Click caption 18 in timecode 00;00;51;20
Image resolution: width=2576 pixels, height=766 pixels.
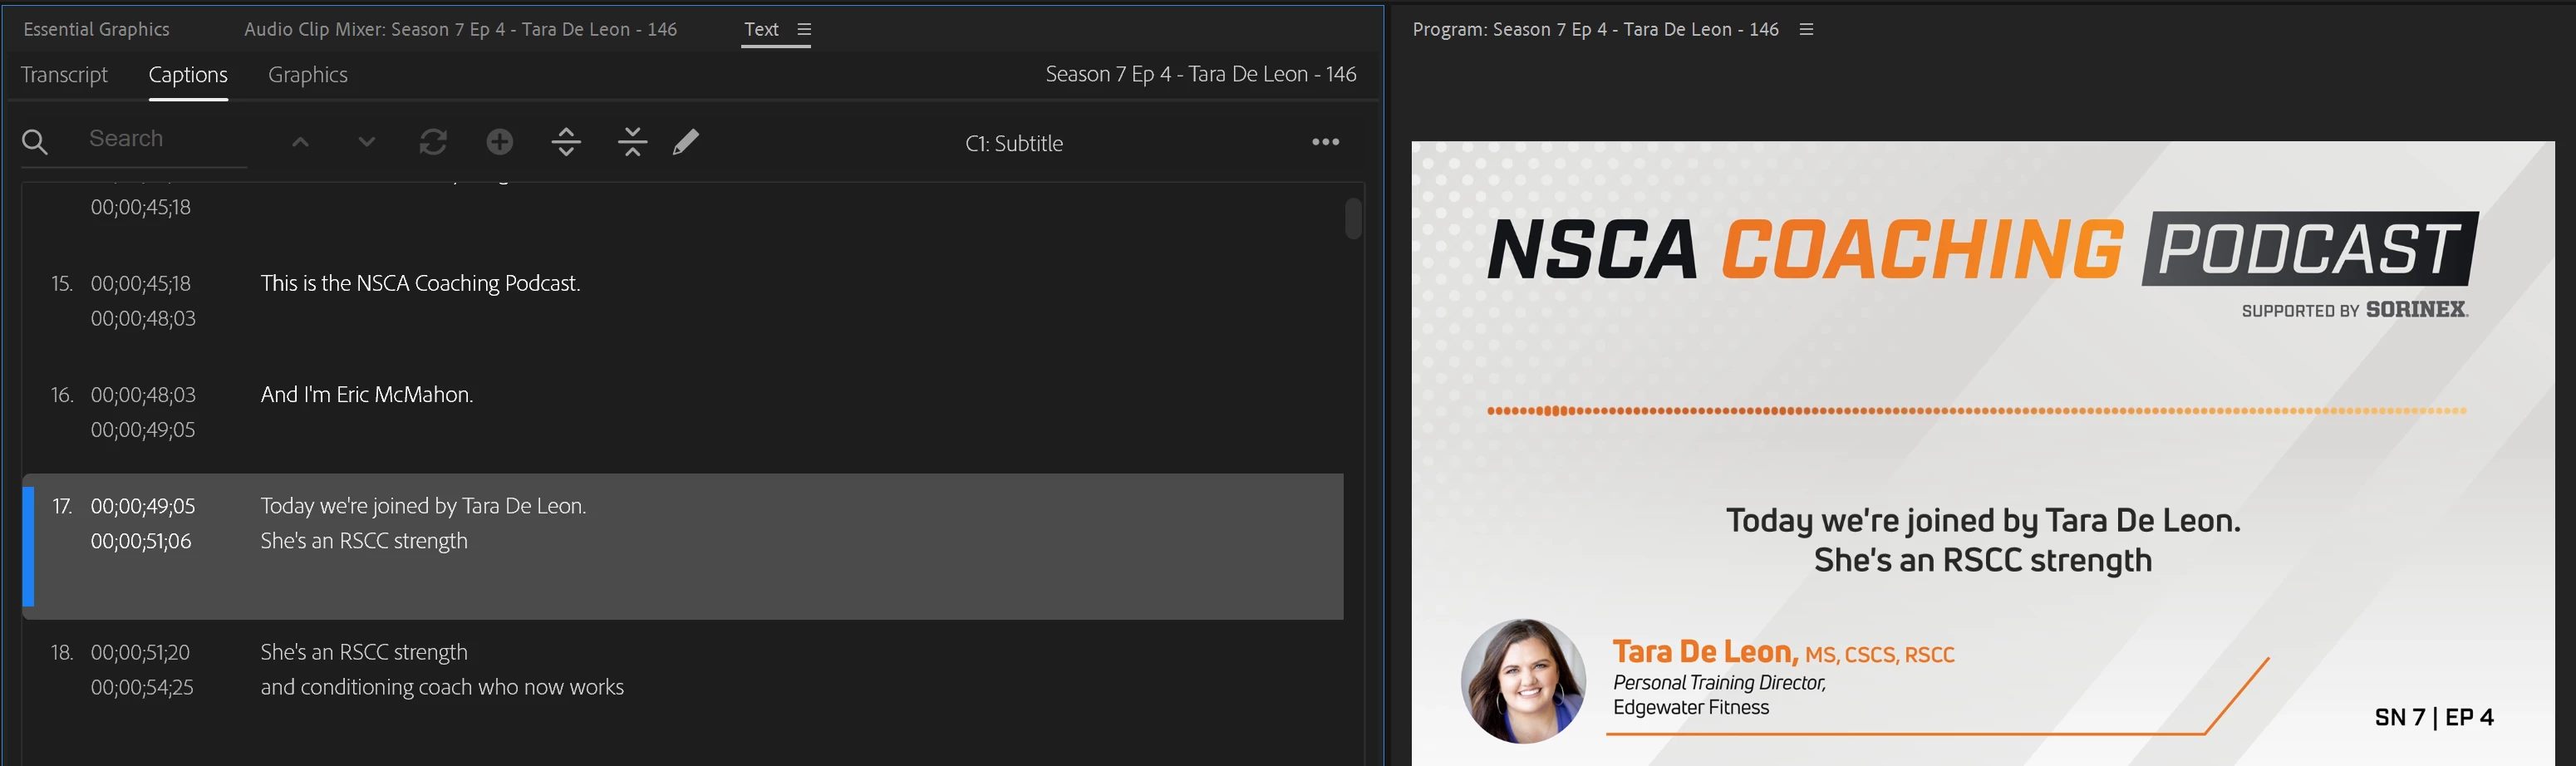[x=140, y=652]
